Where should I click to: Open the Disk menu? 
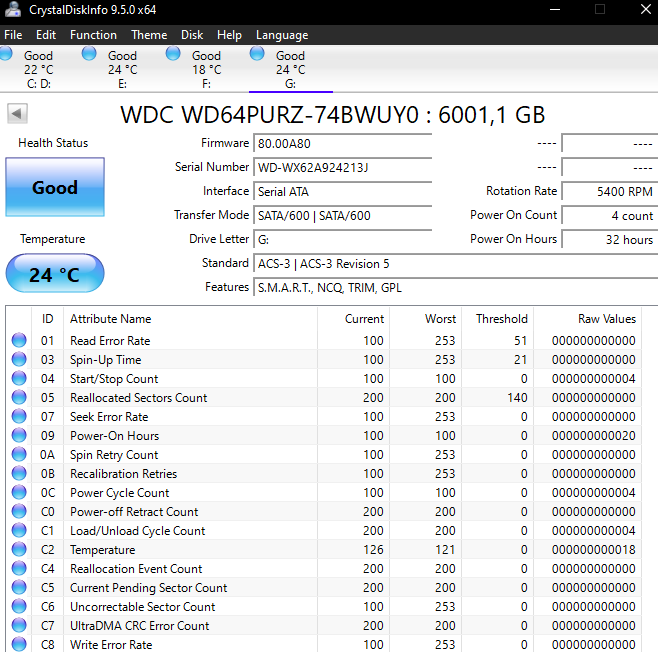click(192, 35)
